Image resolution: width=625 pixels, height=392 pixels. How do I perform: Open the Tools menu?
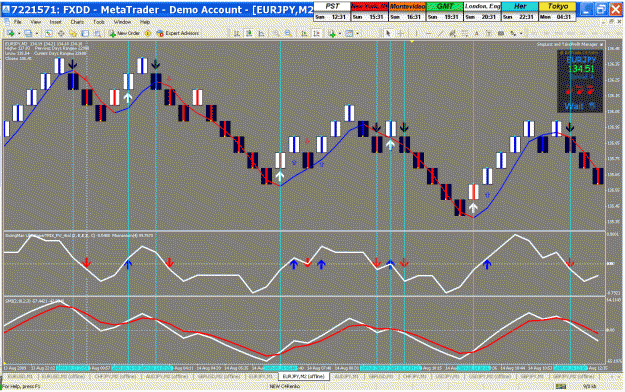click(x=99, y=22)
